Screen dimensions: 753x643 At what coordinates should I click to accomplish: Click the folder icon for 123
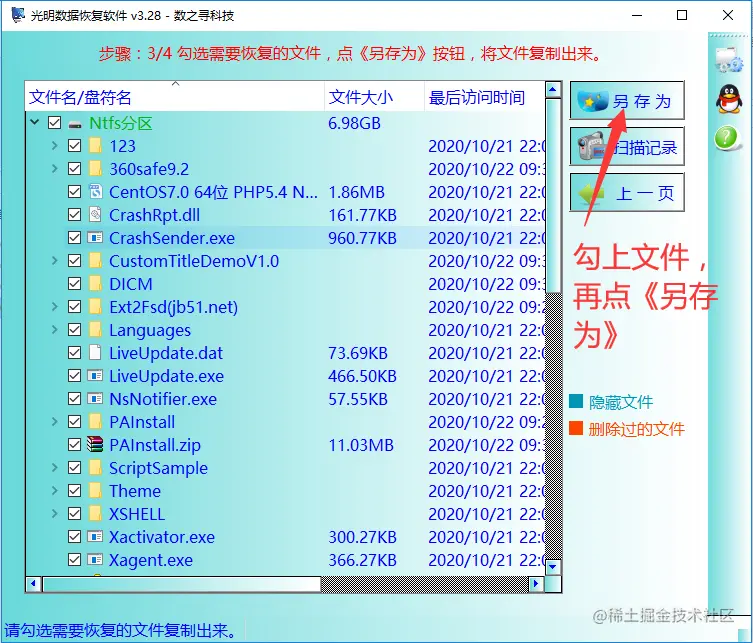point(95,146)
